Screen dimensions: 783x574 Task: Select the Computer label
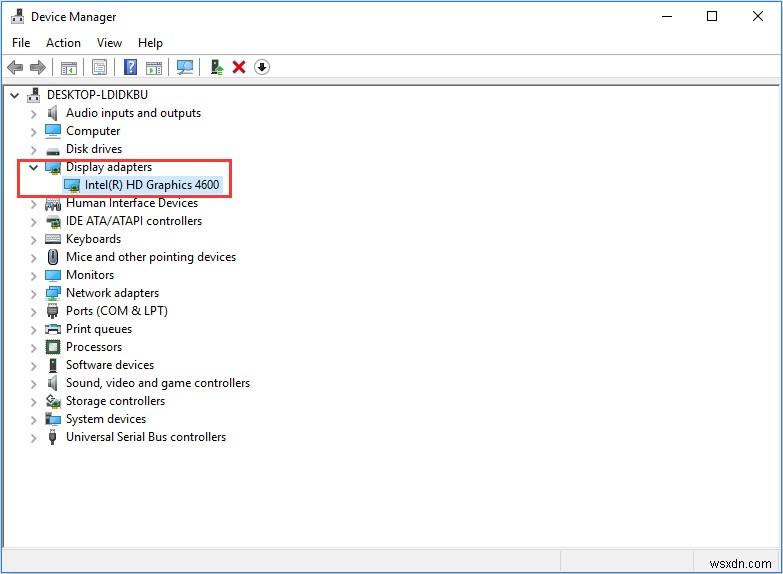click(93, 131)
